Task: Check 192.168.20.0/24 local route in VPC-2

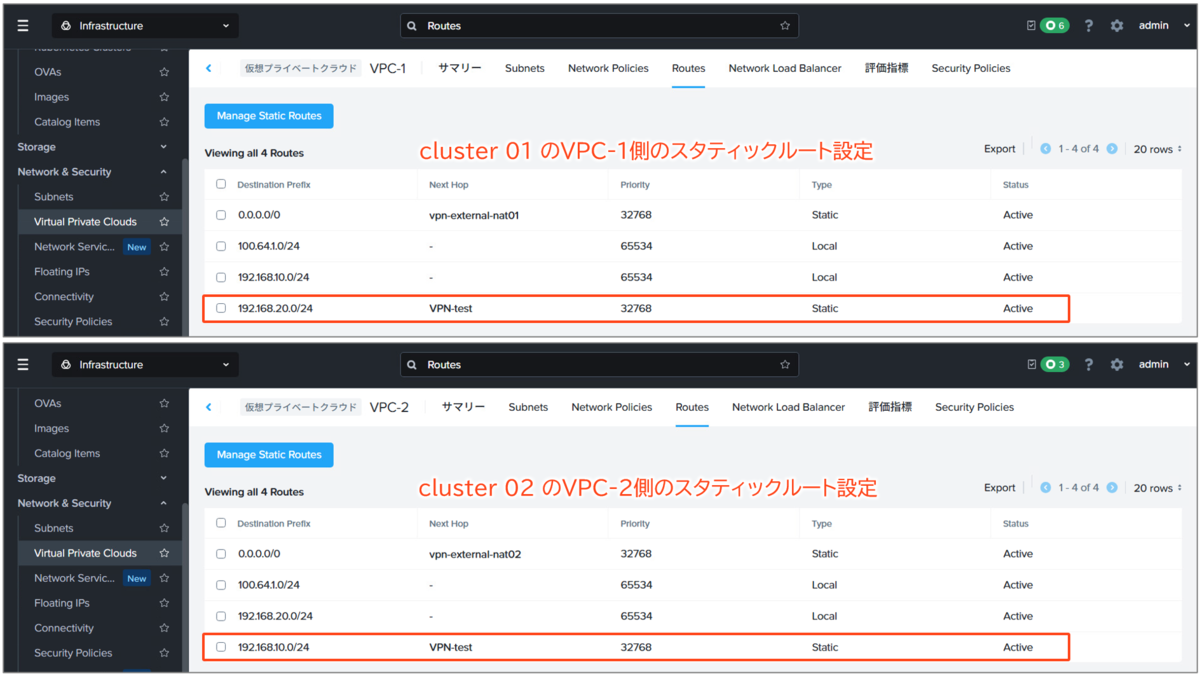Action: coord(221,616)
